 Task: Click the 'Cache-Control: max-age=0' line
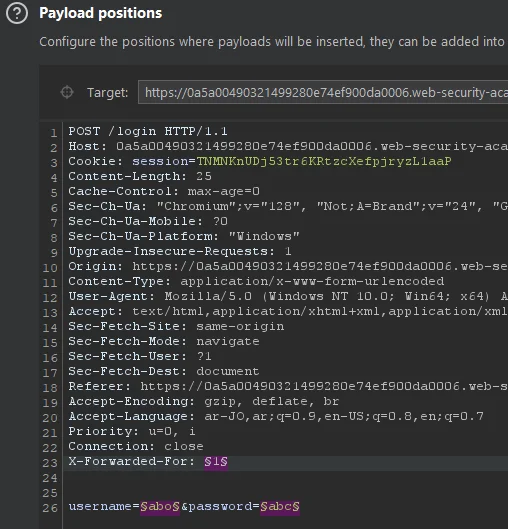point(164,191)
